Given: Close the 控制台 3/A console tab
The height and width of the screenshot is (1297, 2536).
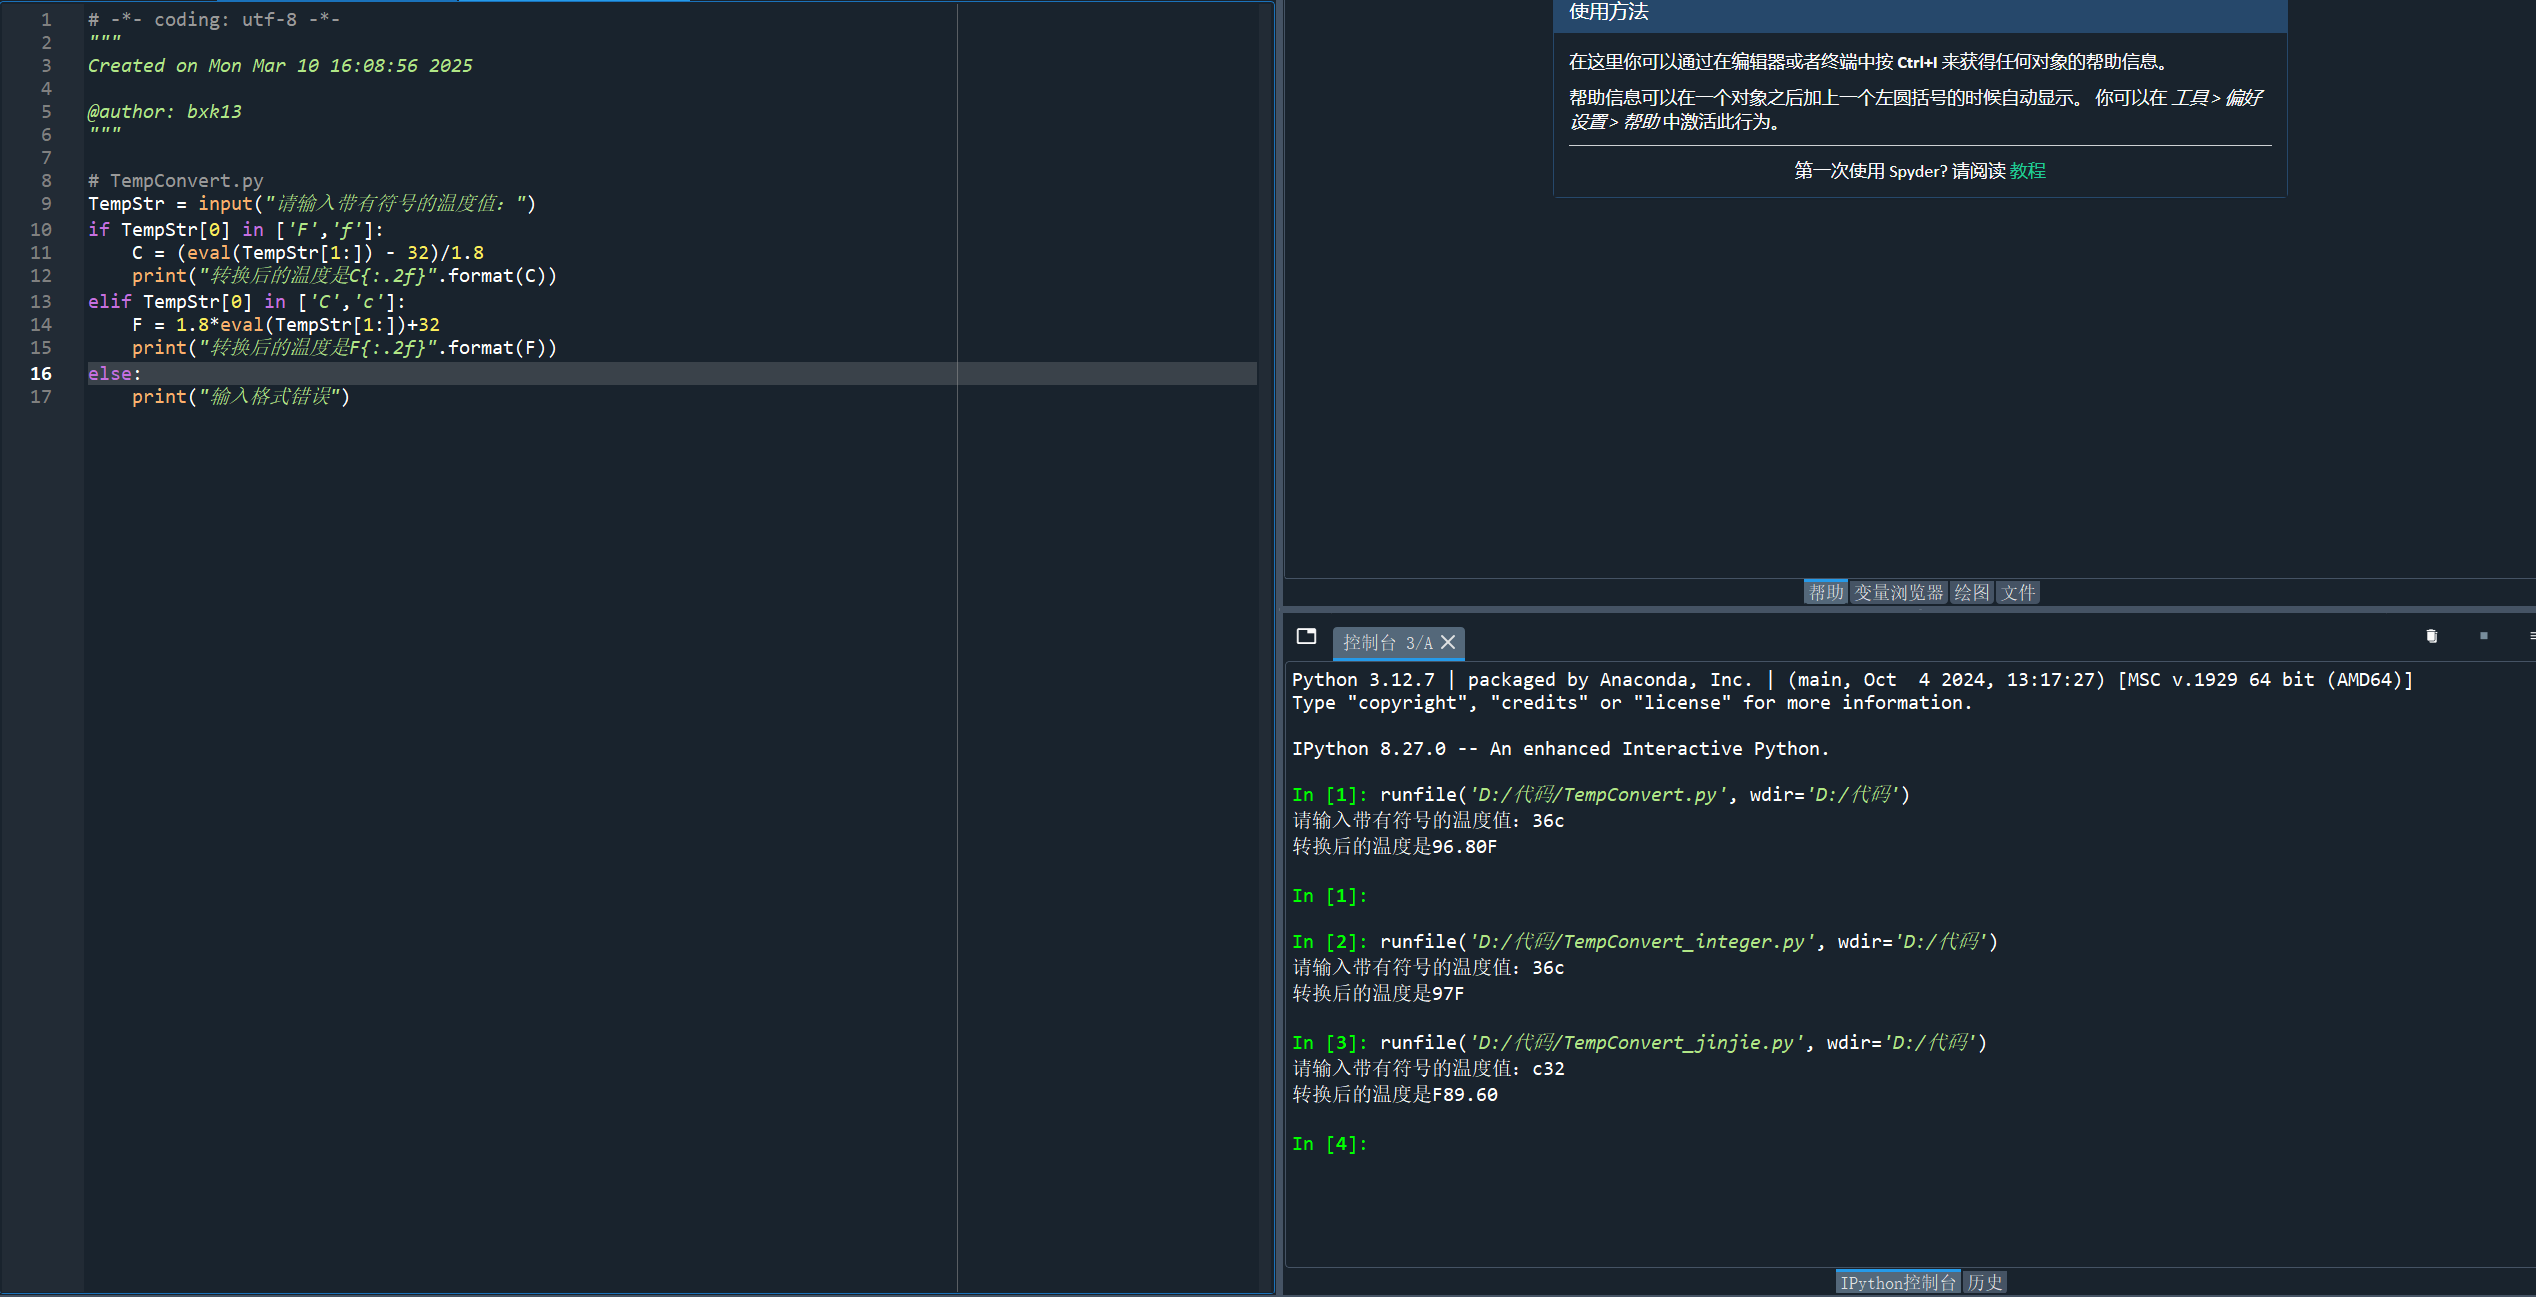Looking at the screenshot, I should point(1448,642).
